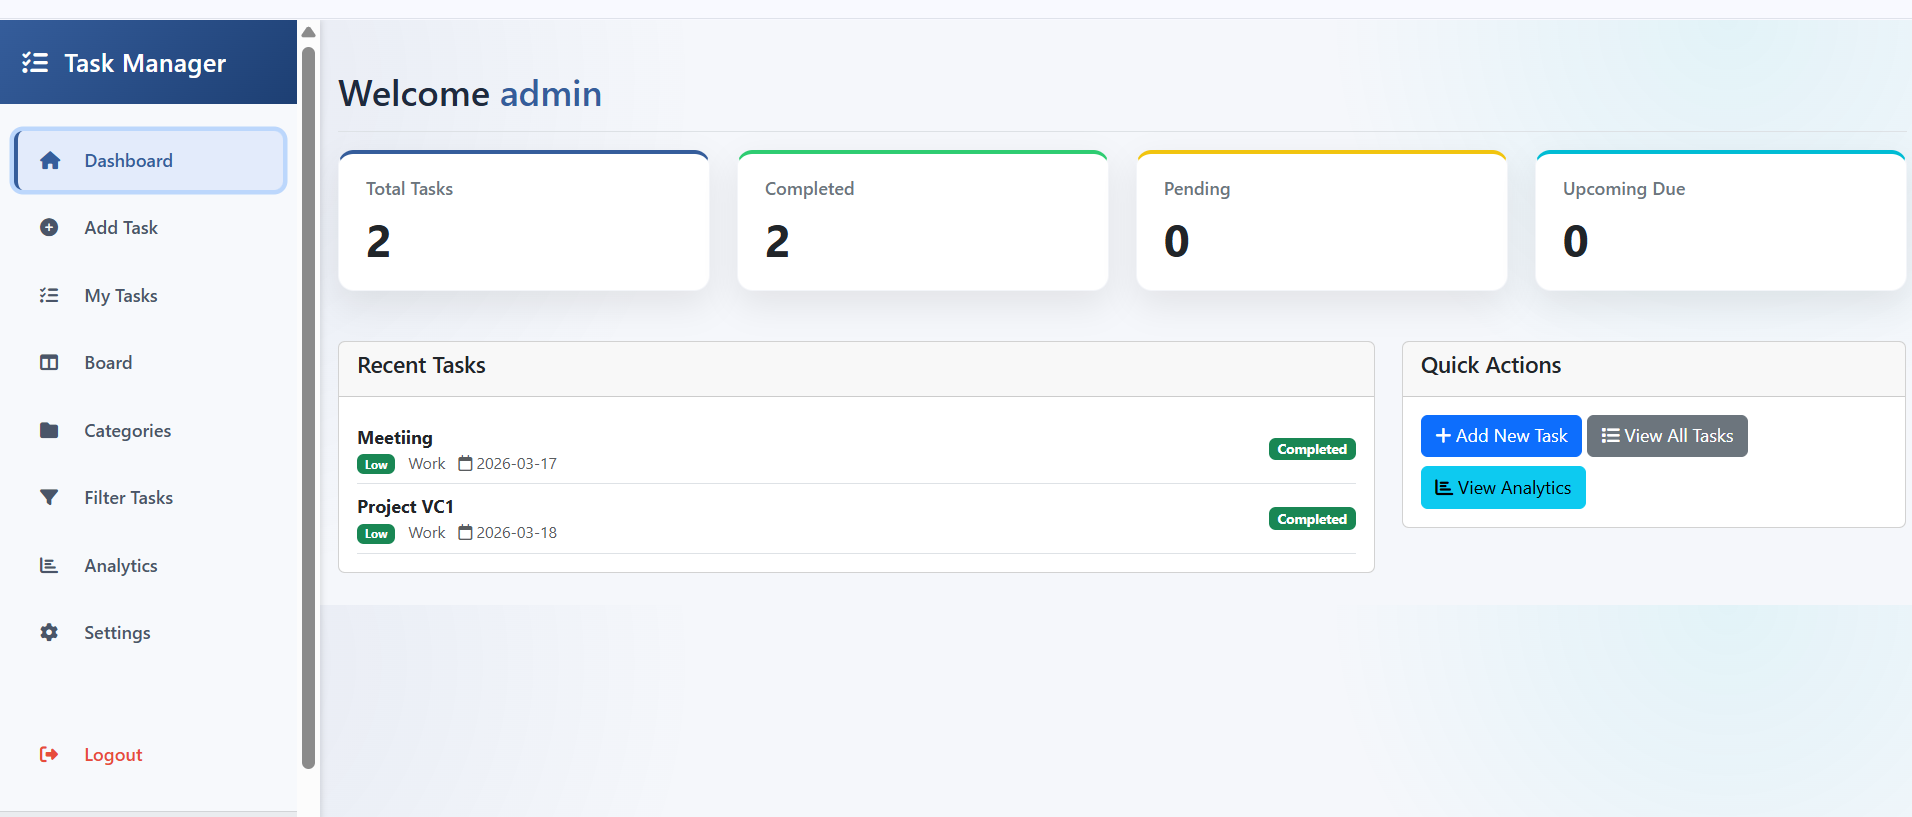Click the date 2026-03-18

tap(517, 533)
